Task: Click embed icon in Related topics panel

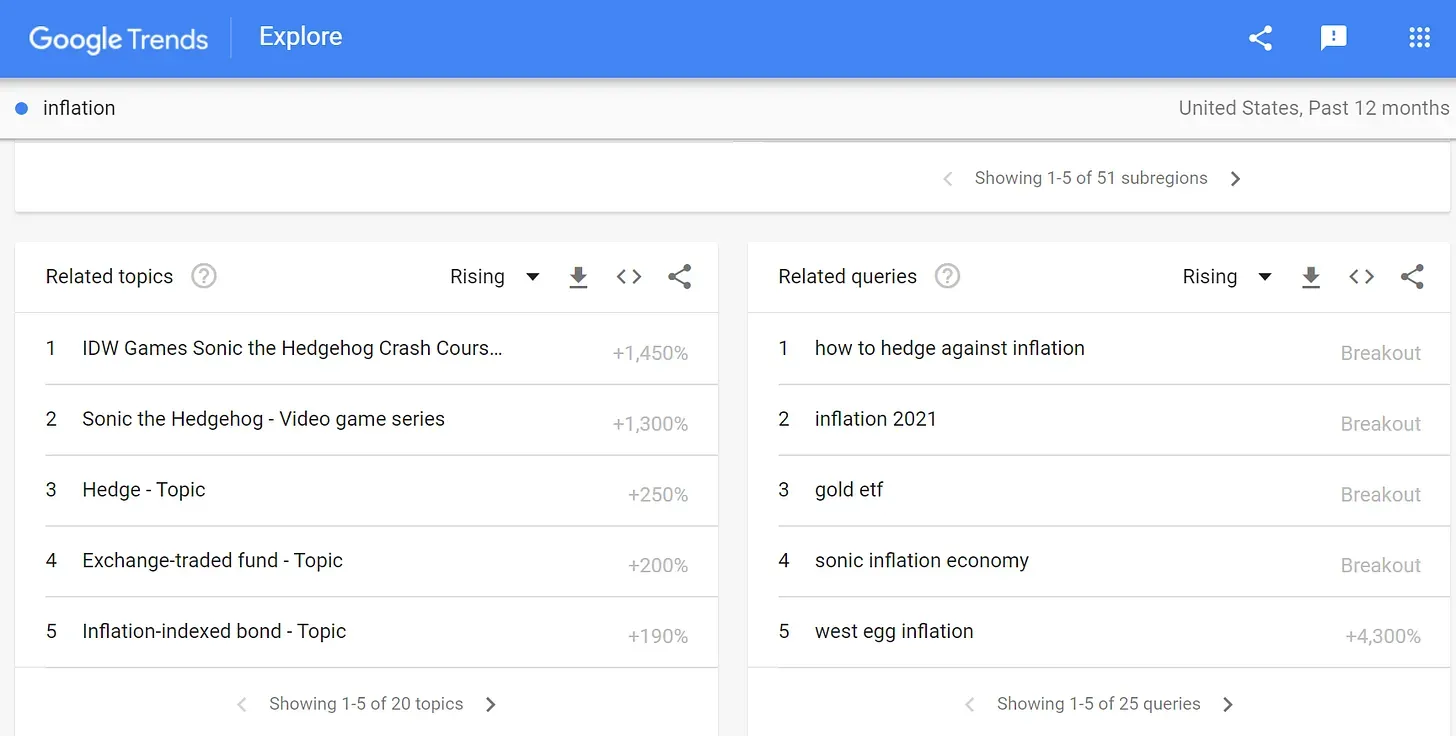Action: (x=629, y=277)
